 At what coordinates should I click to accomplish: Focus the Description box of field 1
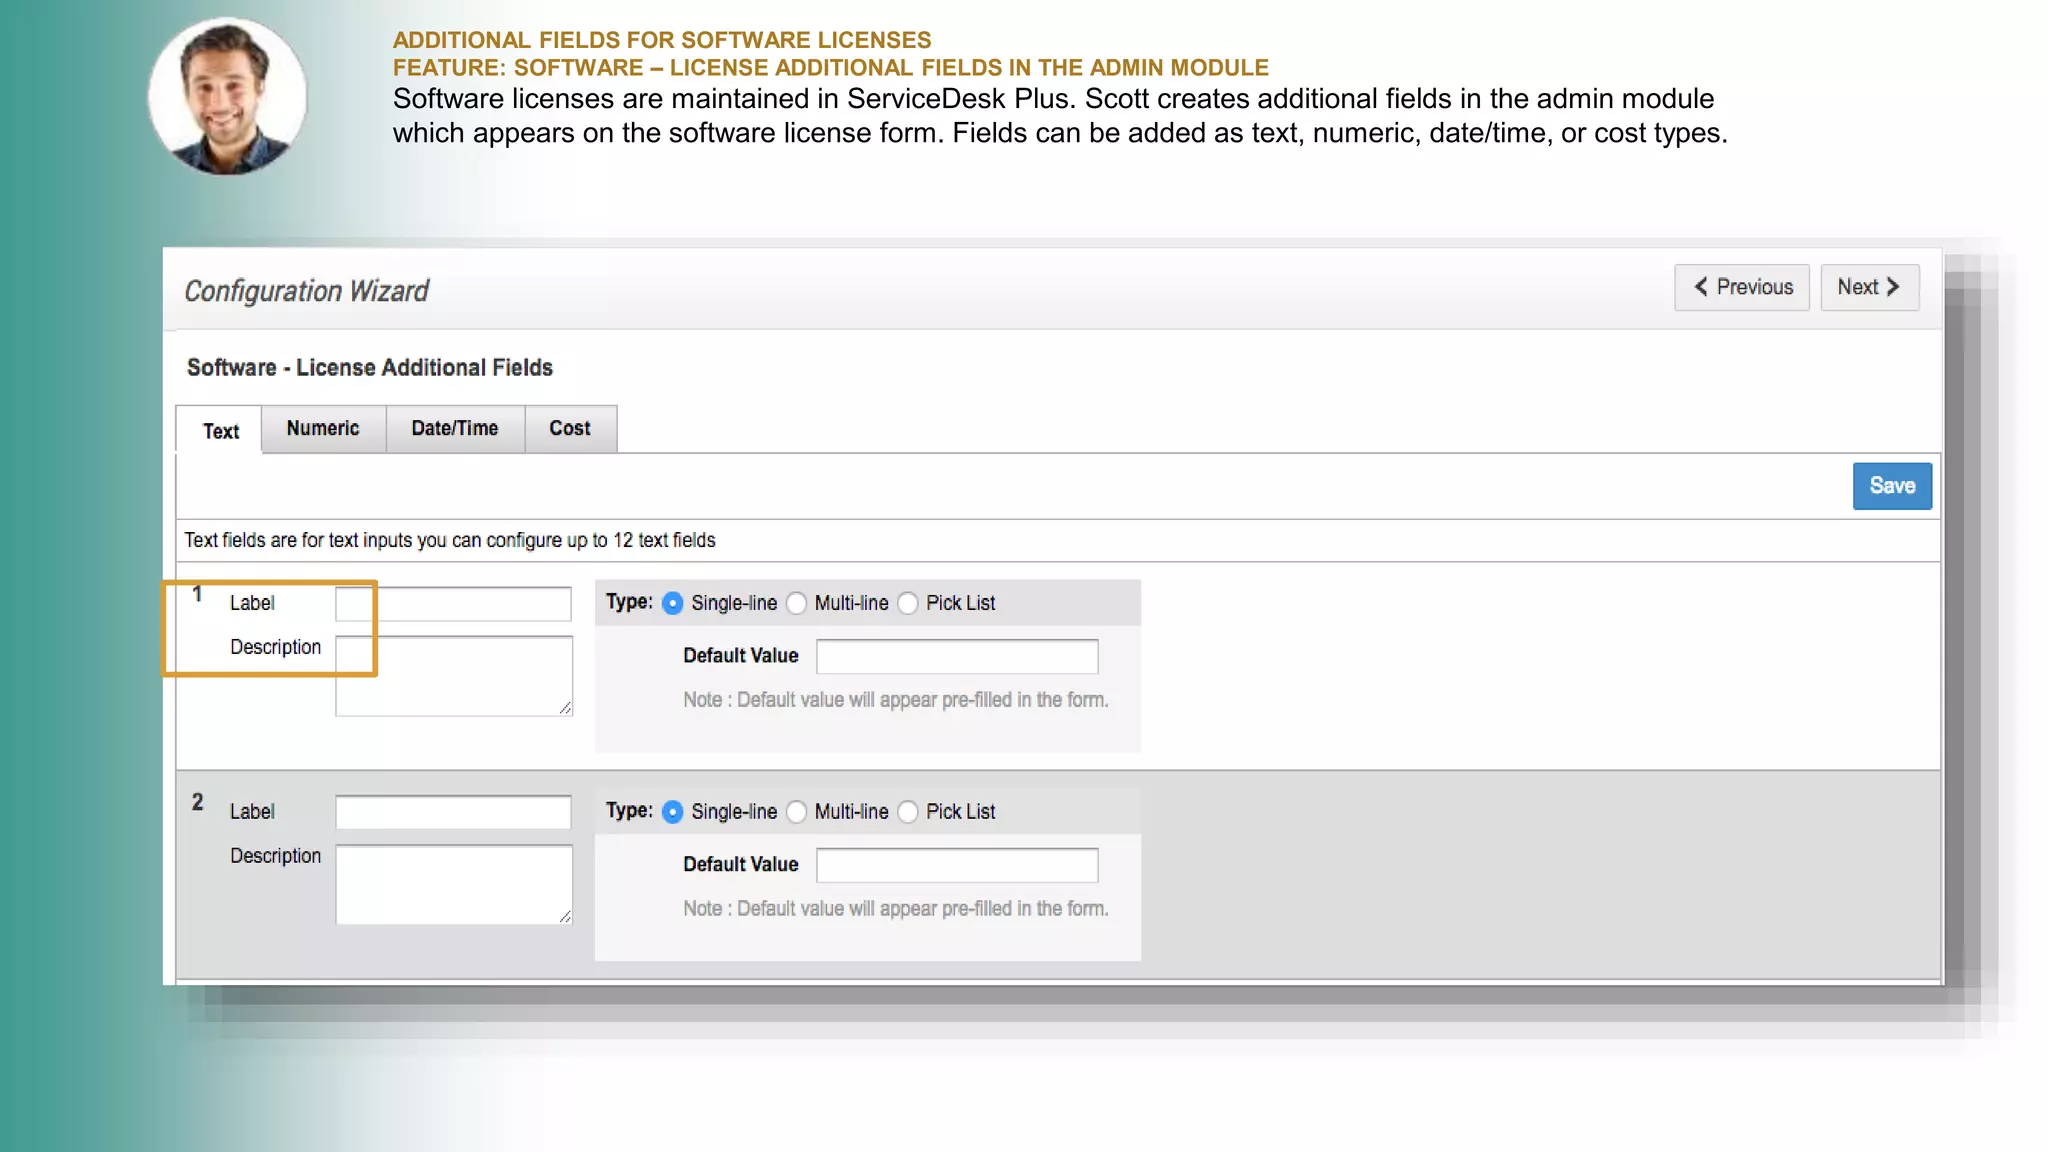pyautogui.click(x=454, y=676)
